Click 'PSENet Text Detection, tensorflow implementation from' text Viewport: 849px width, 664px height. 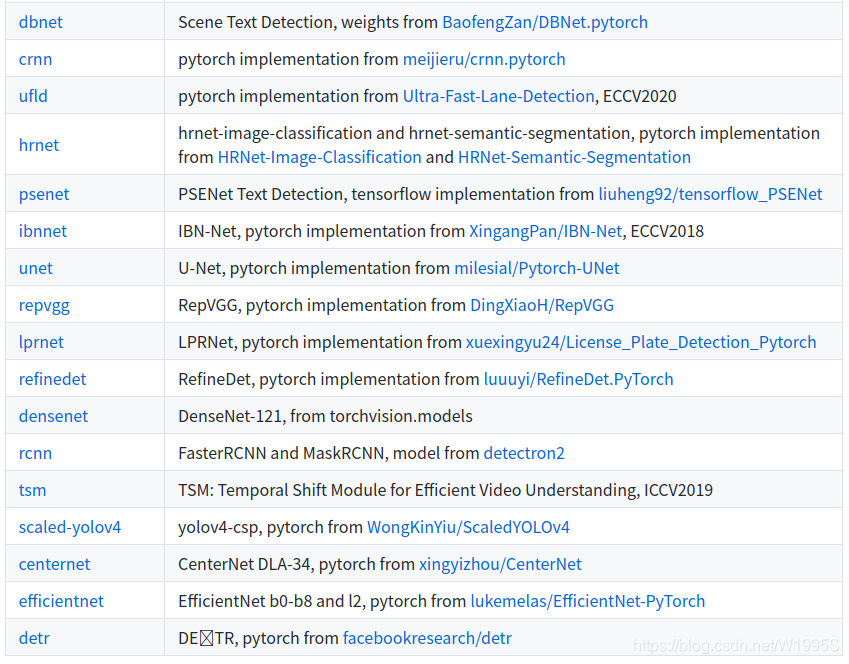[x=386, y=194]
